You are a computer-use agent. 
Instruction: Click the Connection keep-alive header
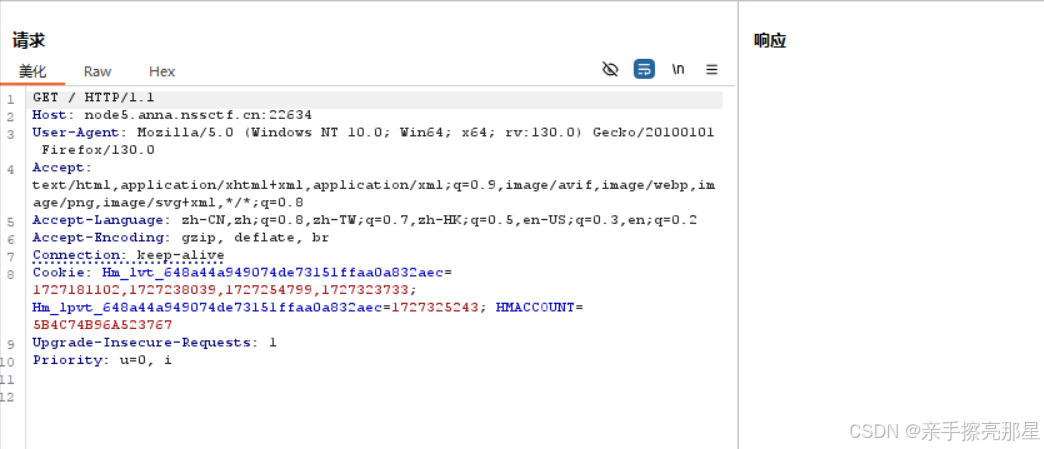(128, 255)
